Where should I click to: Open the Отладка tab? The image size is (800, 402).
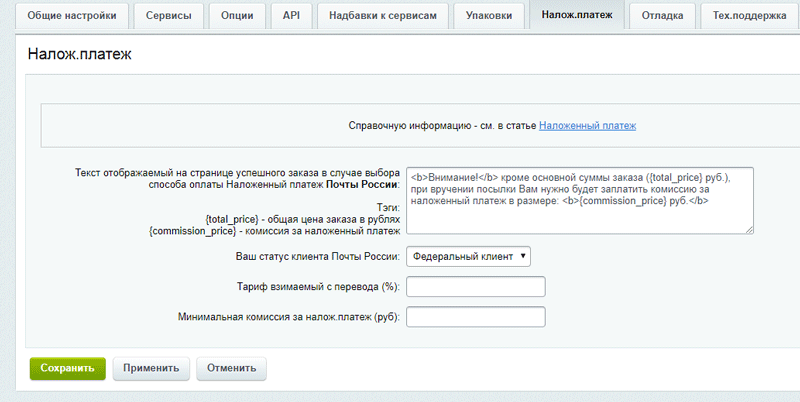click(x=663, y=16)
